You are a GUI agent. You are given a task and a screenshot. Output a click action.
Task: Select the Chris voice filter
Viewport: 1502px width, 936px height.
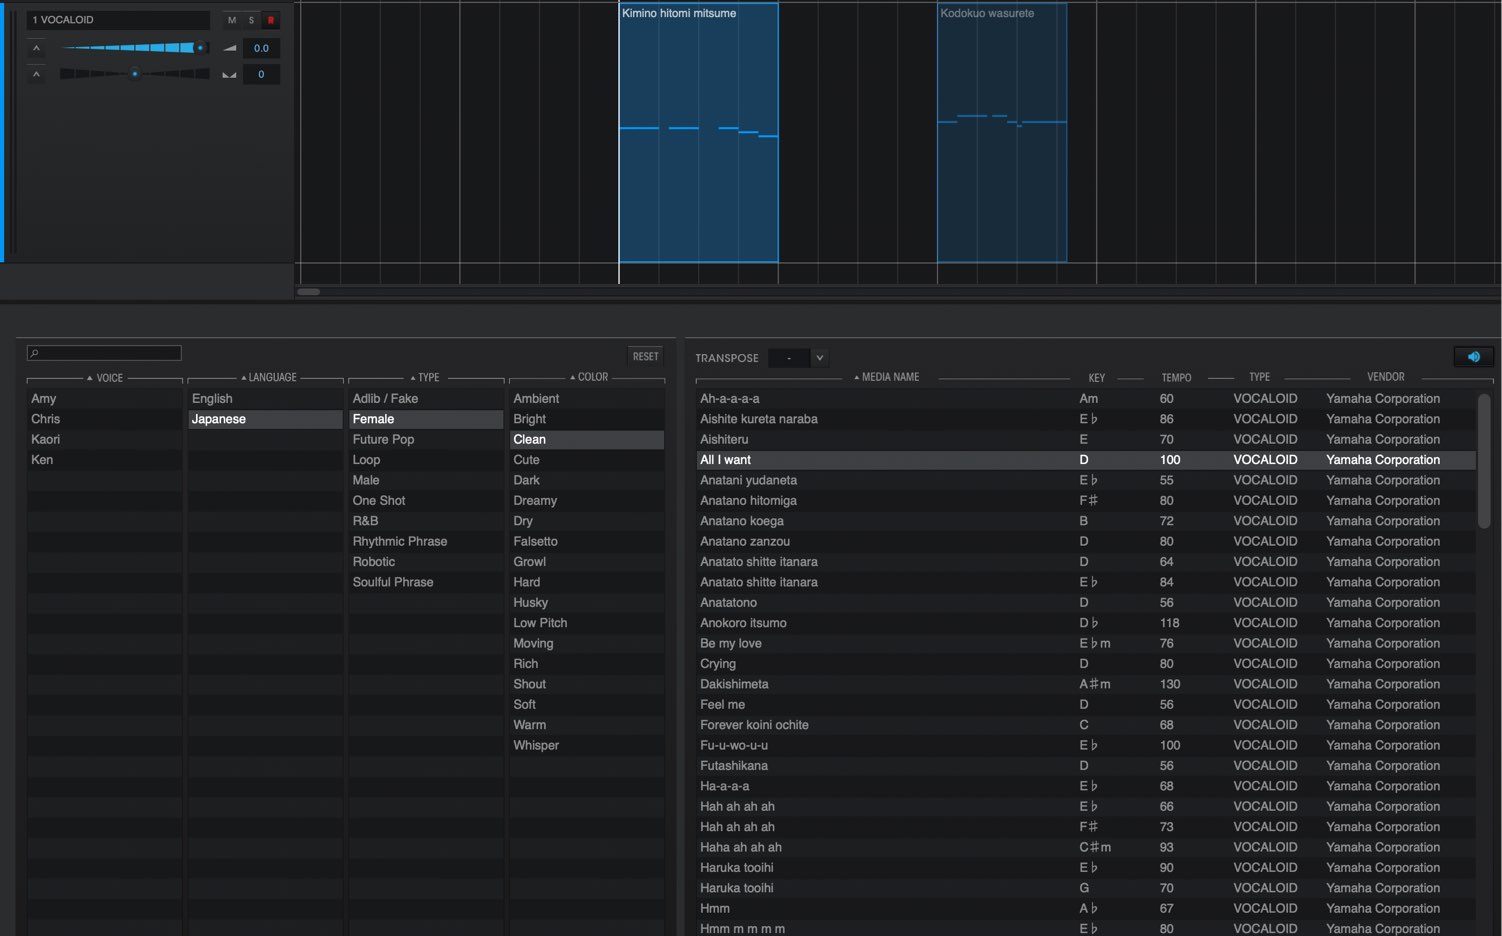[x=104, y=419]
